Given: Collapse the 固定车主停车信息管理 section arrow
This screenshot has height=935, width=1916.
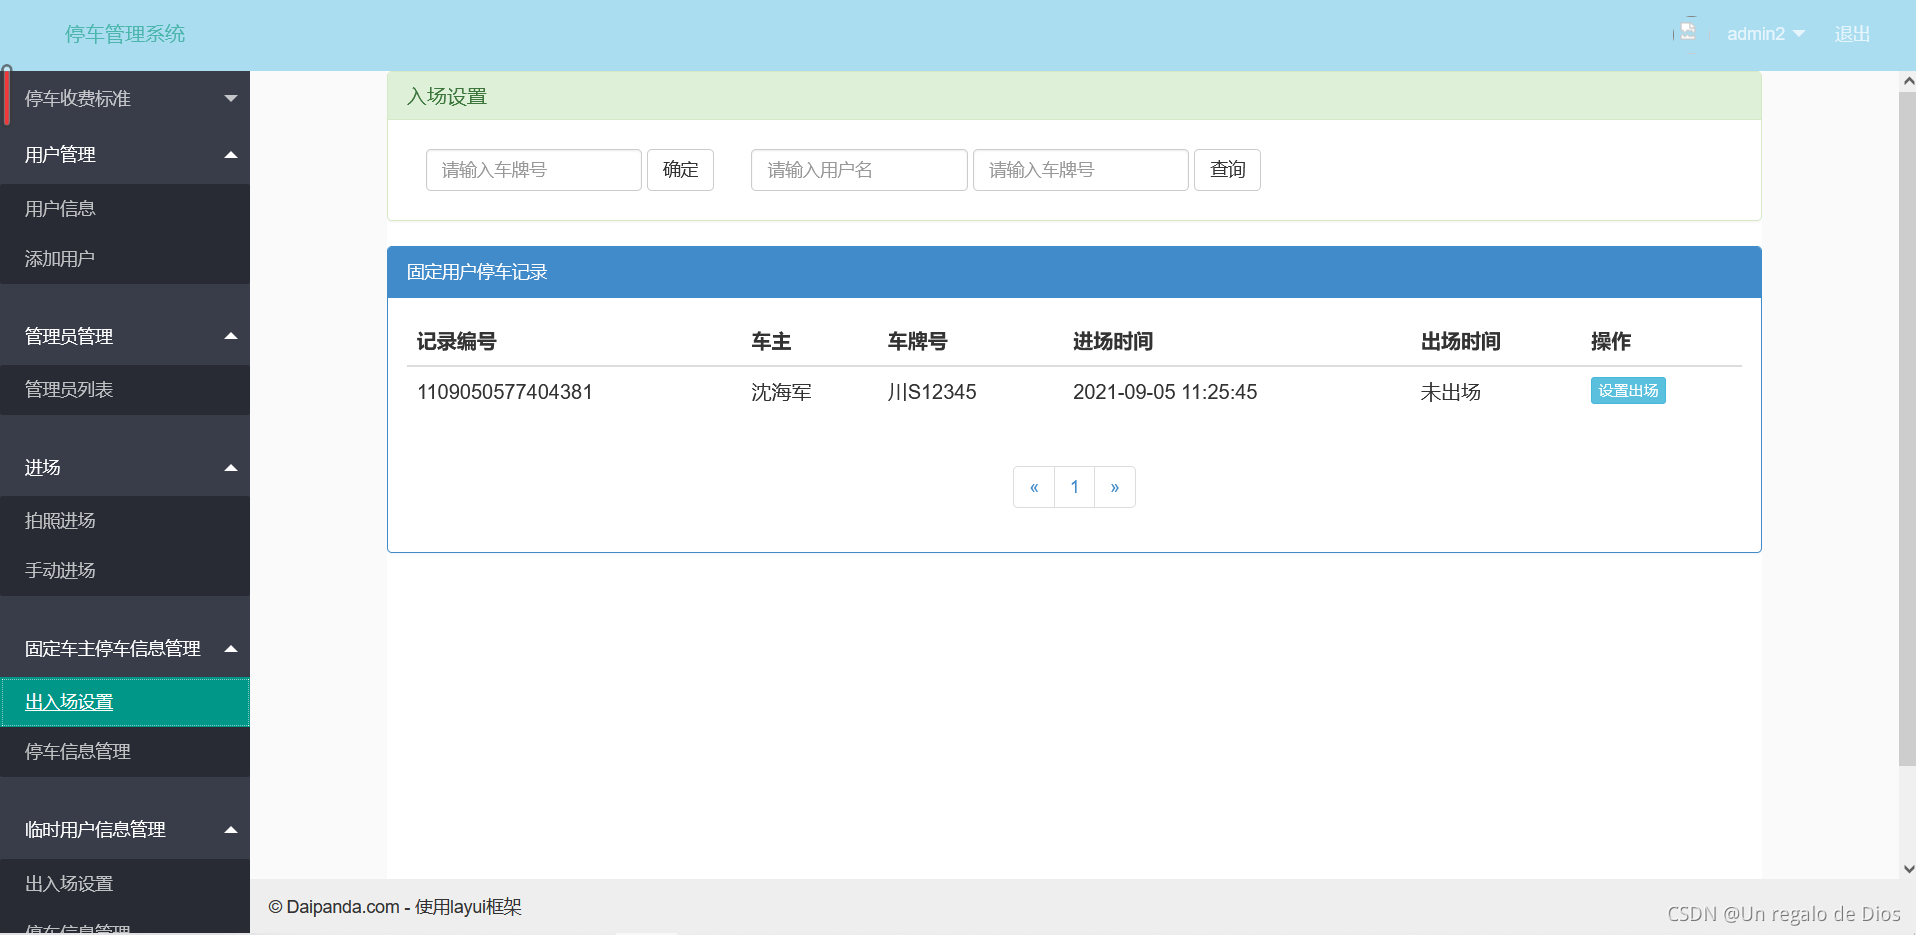Looking at the screenshot, I should pos(231,649).
